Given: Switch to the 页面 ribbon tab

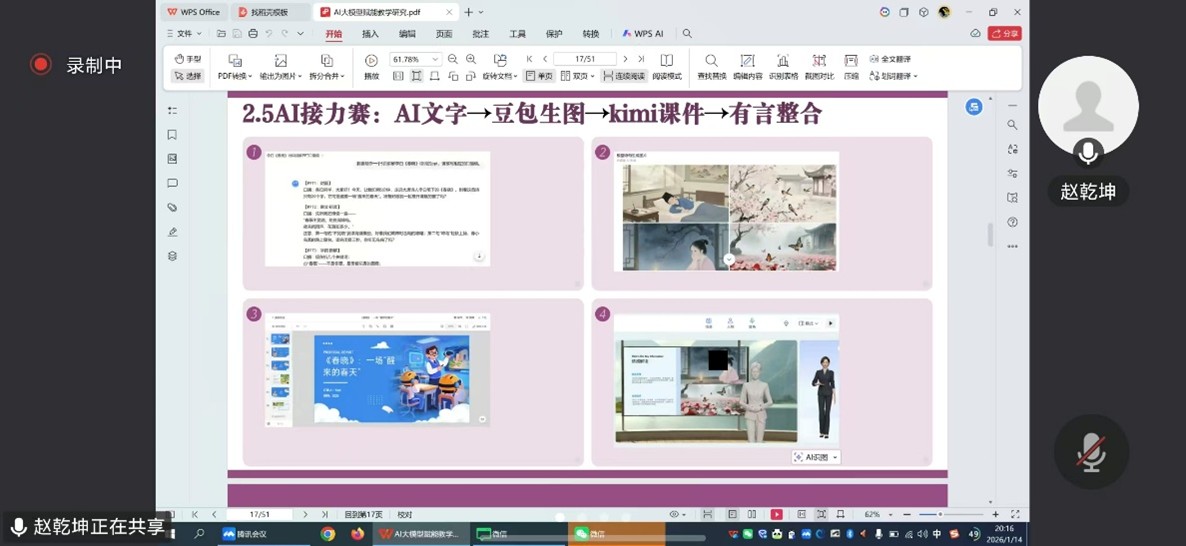Looking at the screenshot, I should click(x=444, y=33).
